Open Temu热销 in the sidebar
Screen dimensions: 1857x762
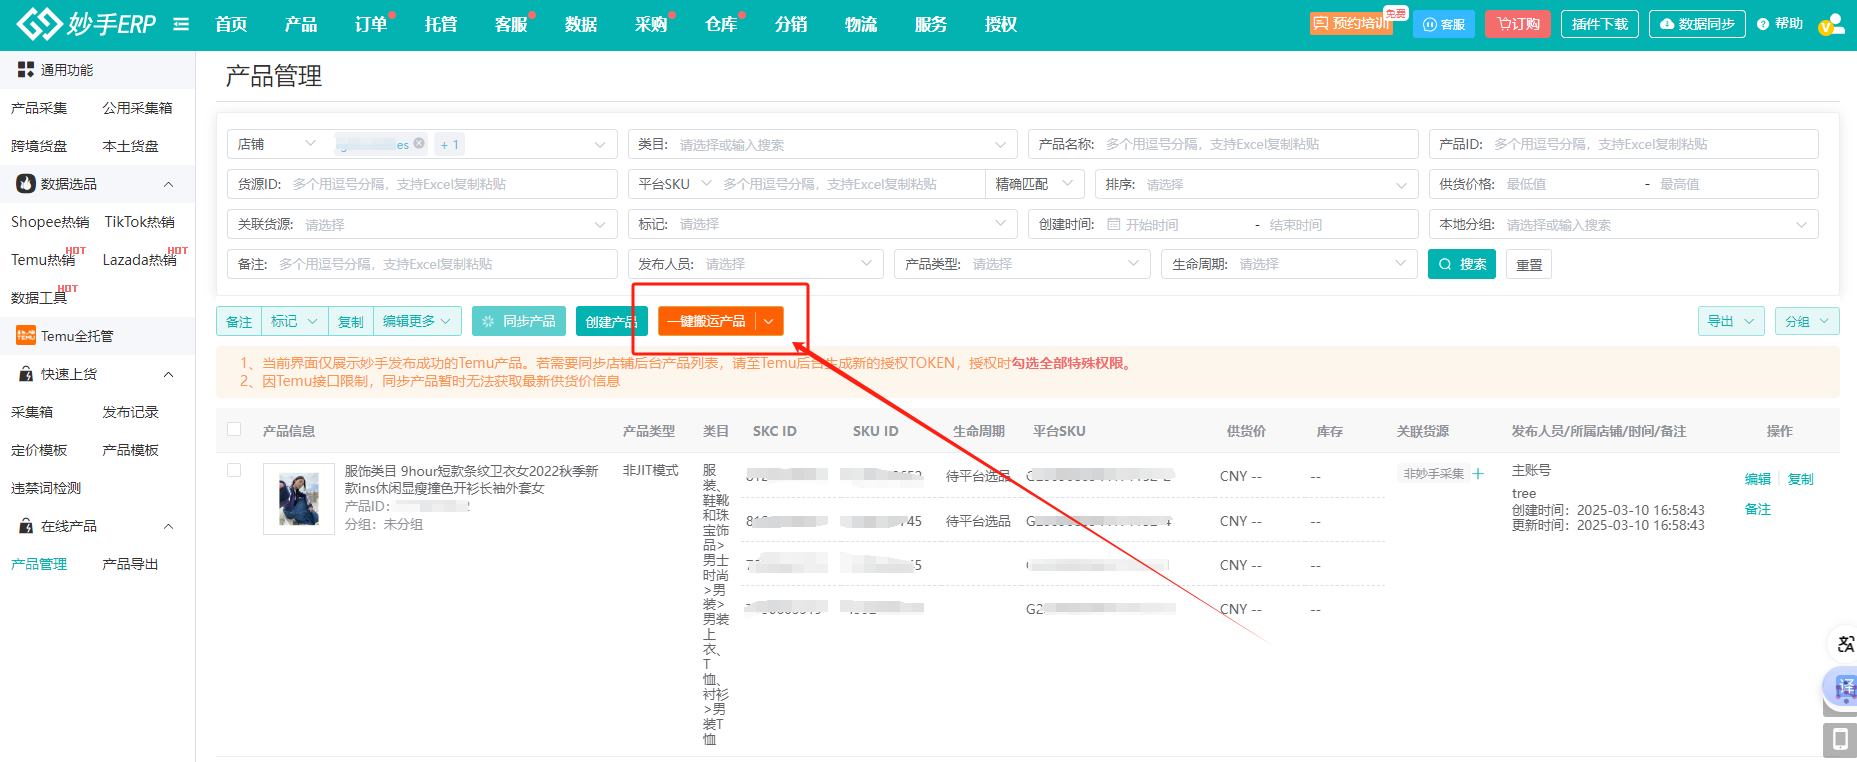click(43, 260)
